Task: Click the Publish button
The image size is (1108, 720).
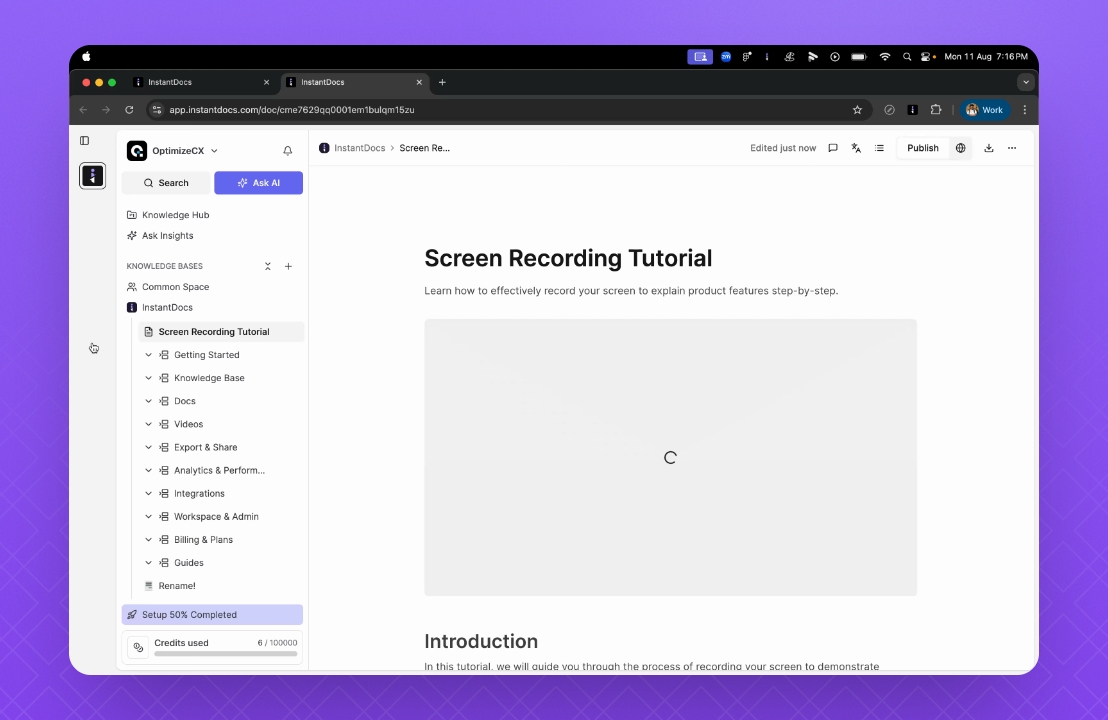Action: coord(922,148)
